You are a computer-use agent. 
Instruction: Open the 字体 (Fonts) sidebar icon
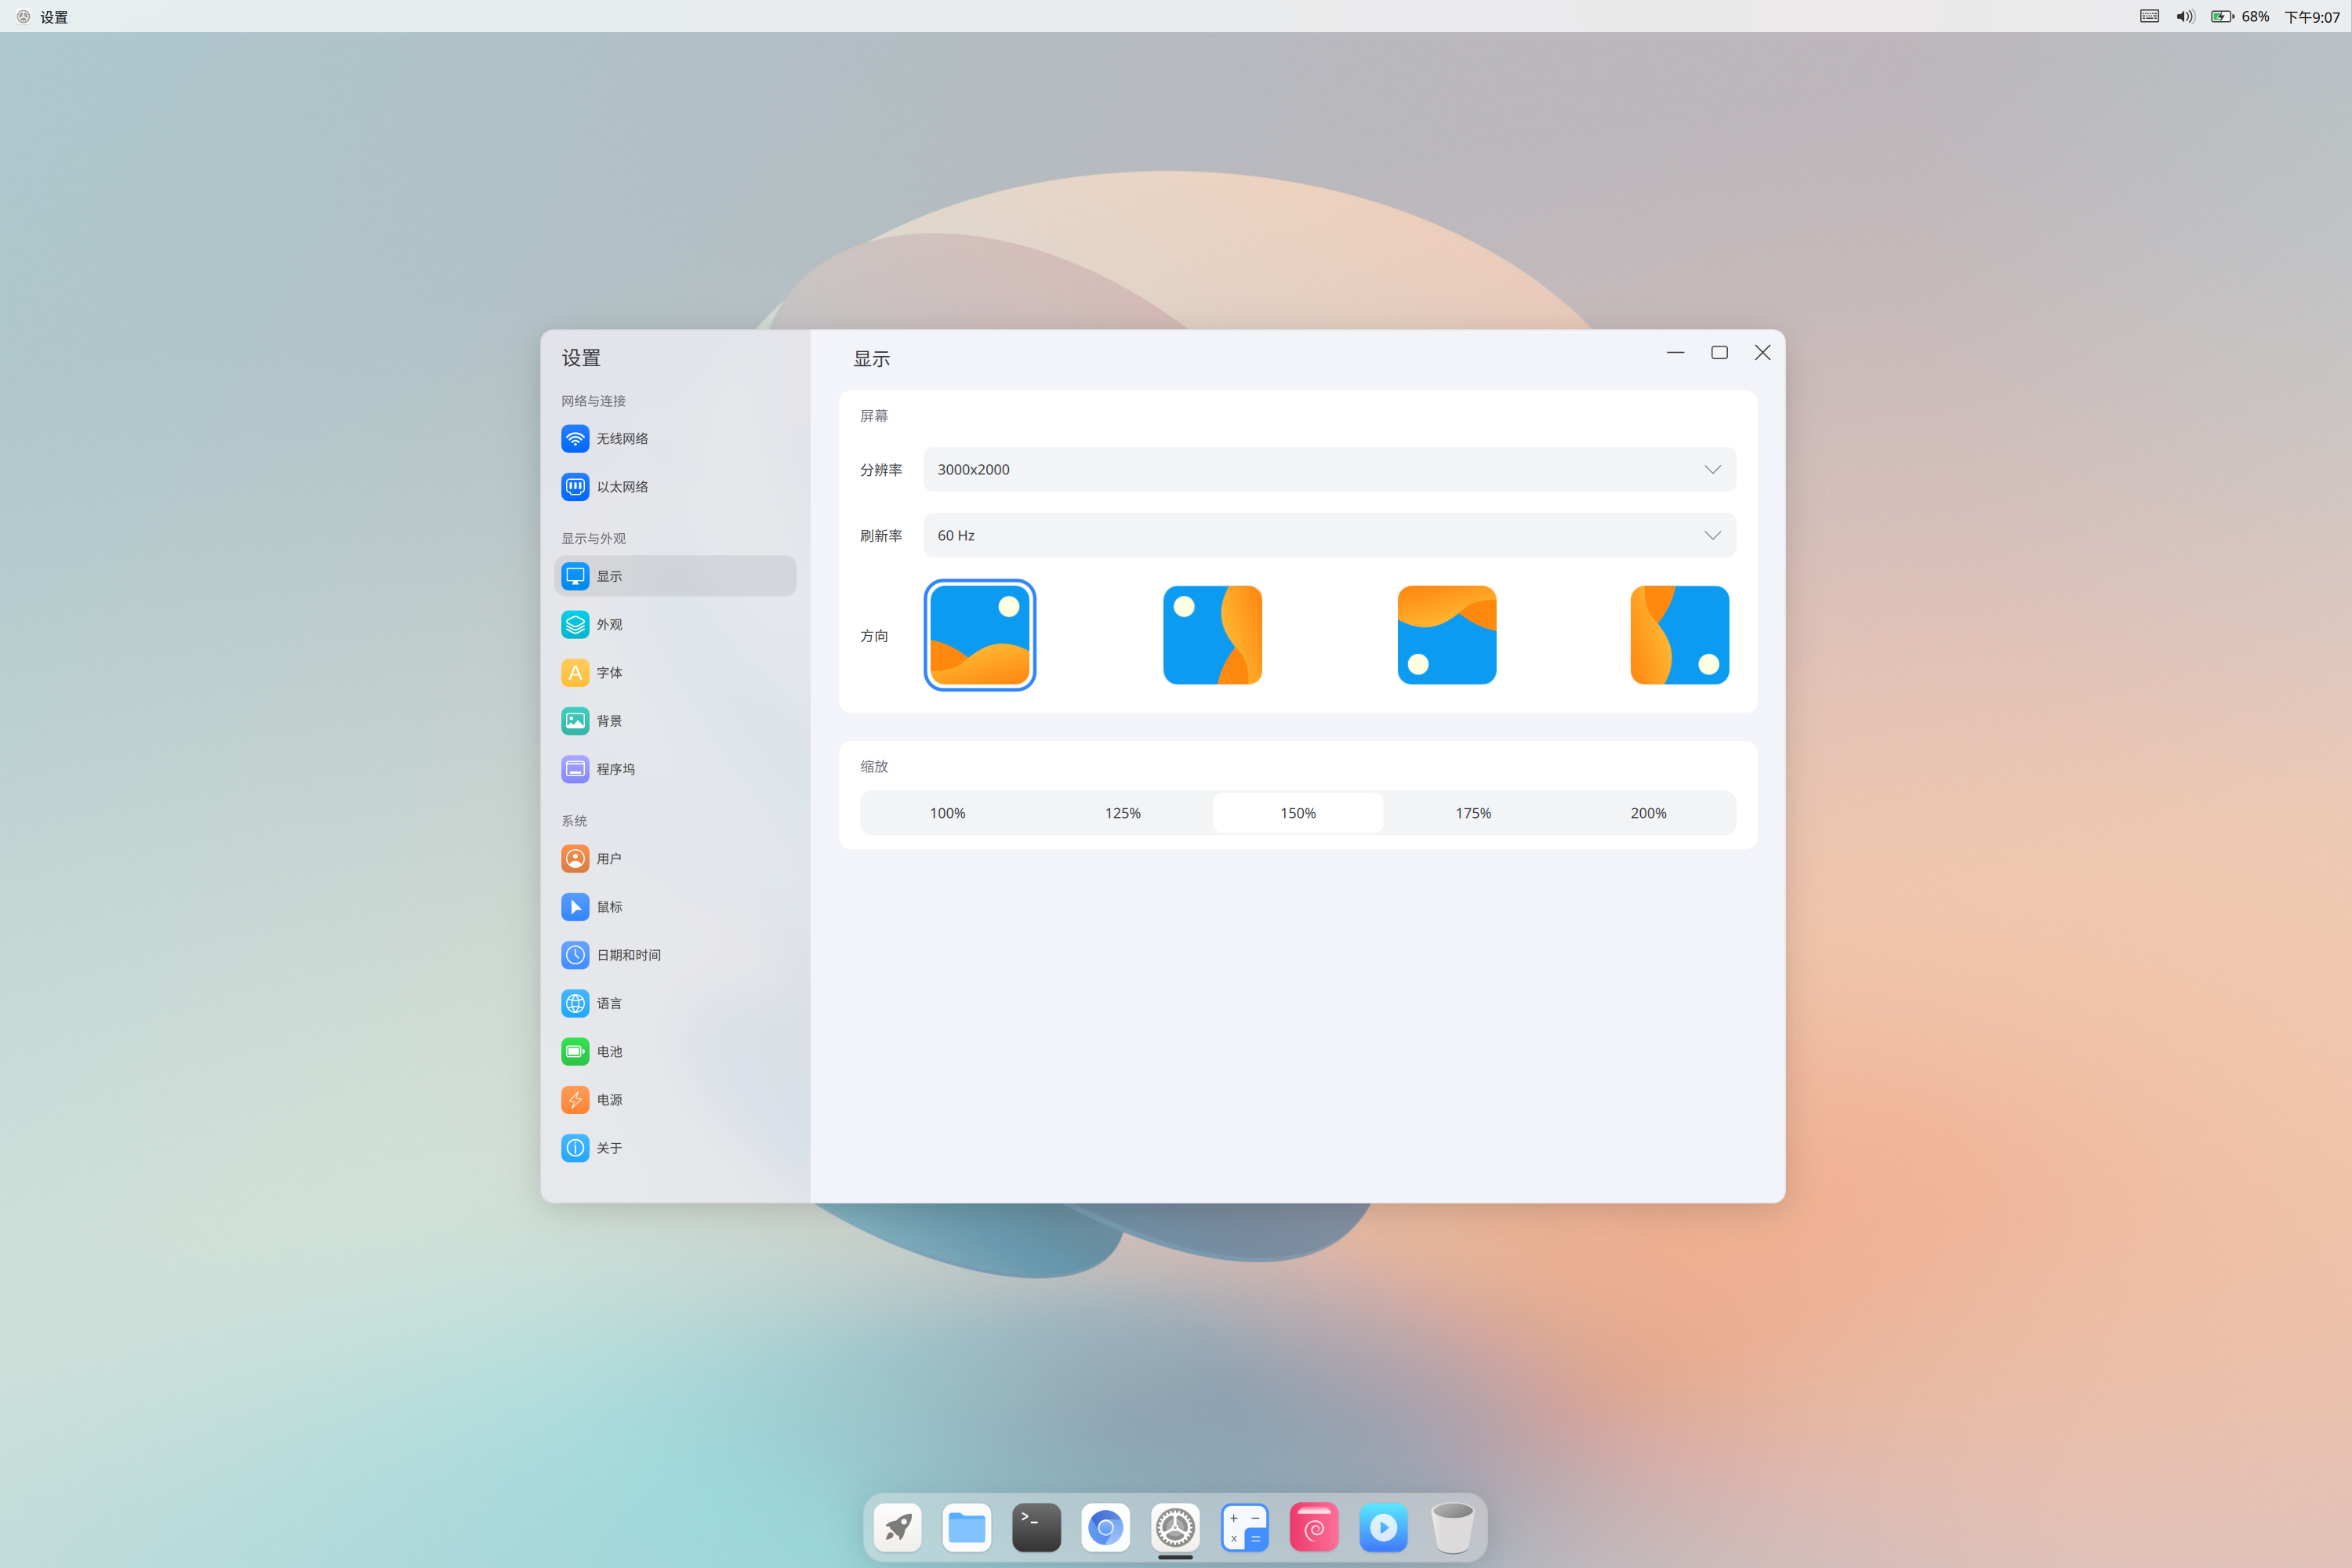[575, 673]
